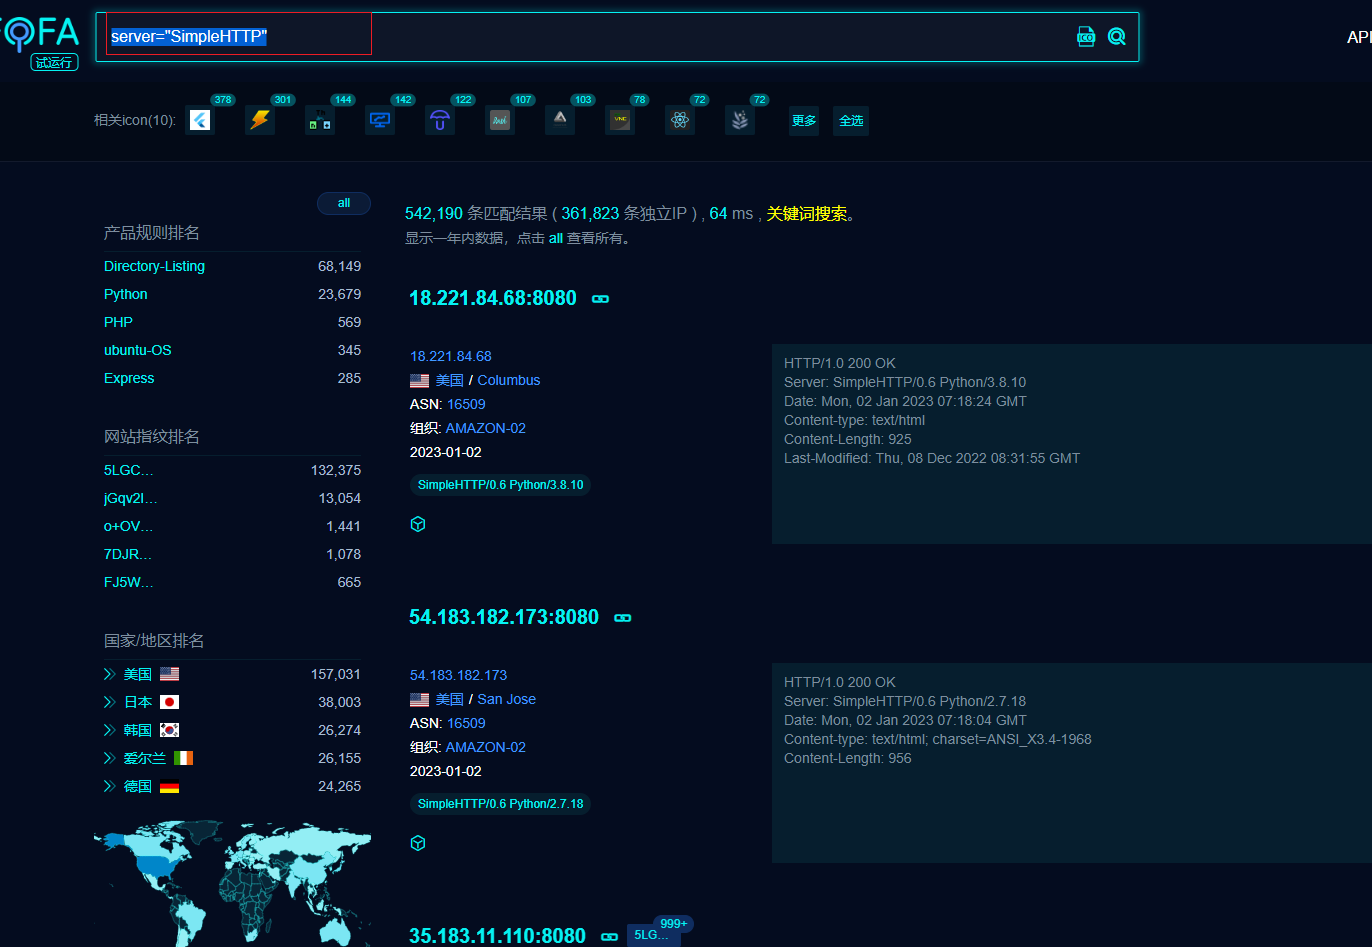Select the 7DJR… fingerprint entry
Viewport: 1372px width, 947px height.
tap(128, 554)
